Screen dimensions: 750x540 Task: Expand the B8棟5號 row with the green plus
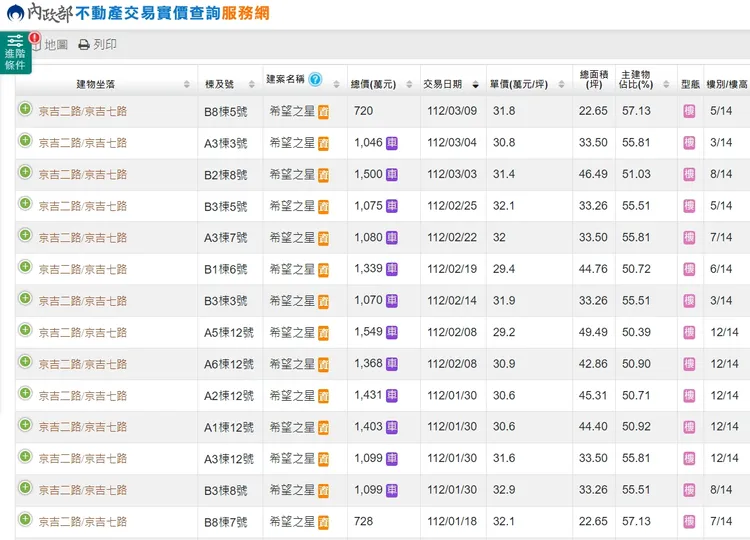(25, 109)
